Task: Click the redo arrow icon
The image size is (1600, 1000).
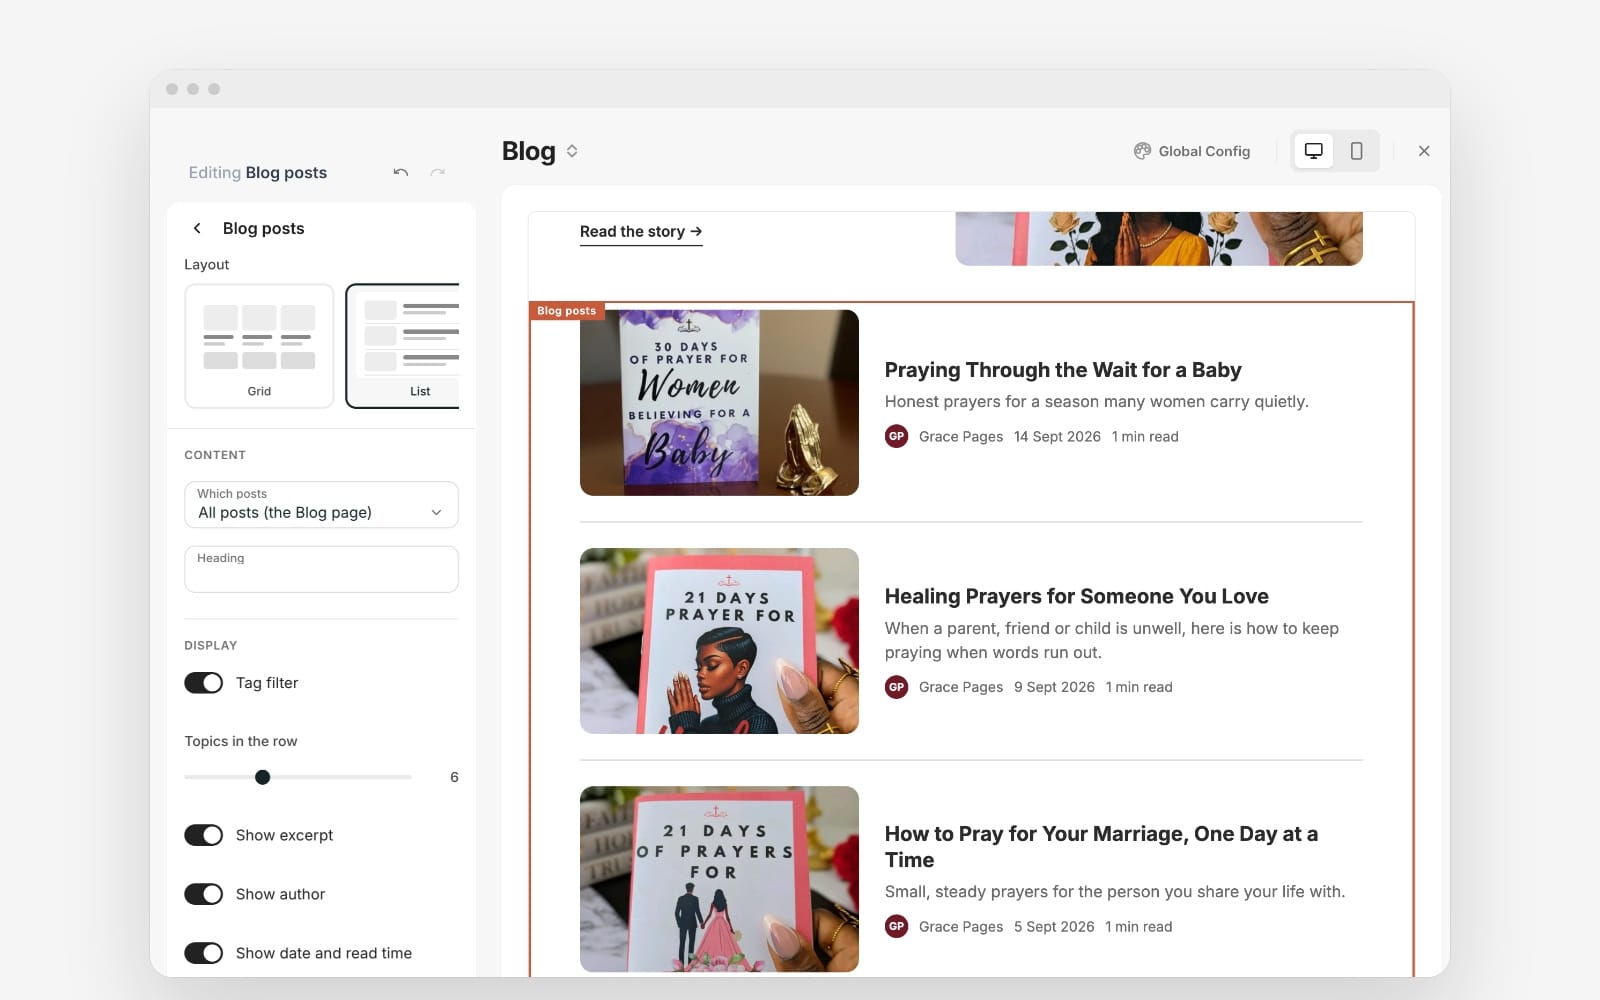Action: click(x=437, y=172)
